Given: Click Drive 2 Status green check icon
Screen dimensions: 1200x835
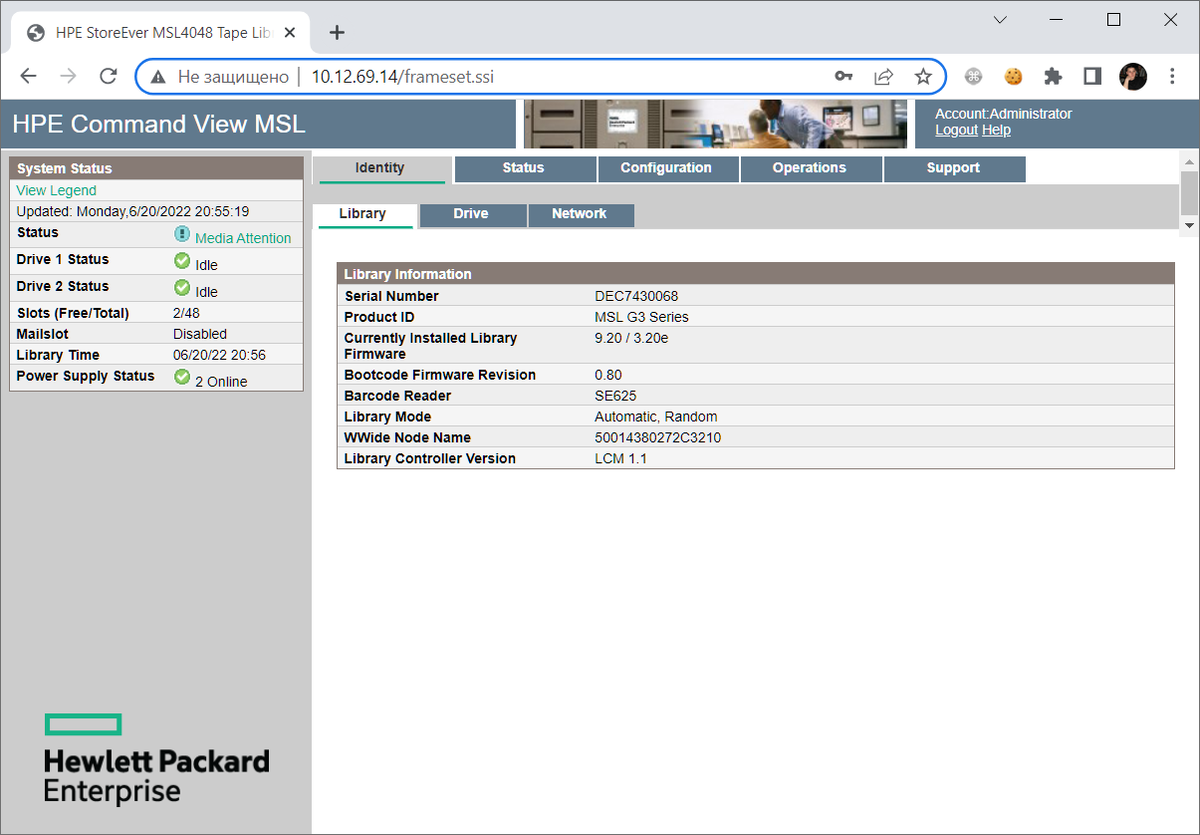Looking at the screenshot, I should click(182, 288).
